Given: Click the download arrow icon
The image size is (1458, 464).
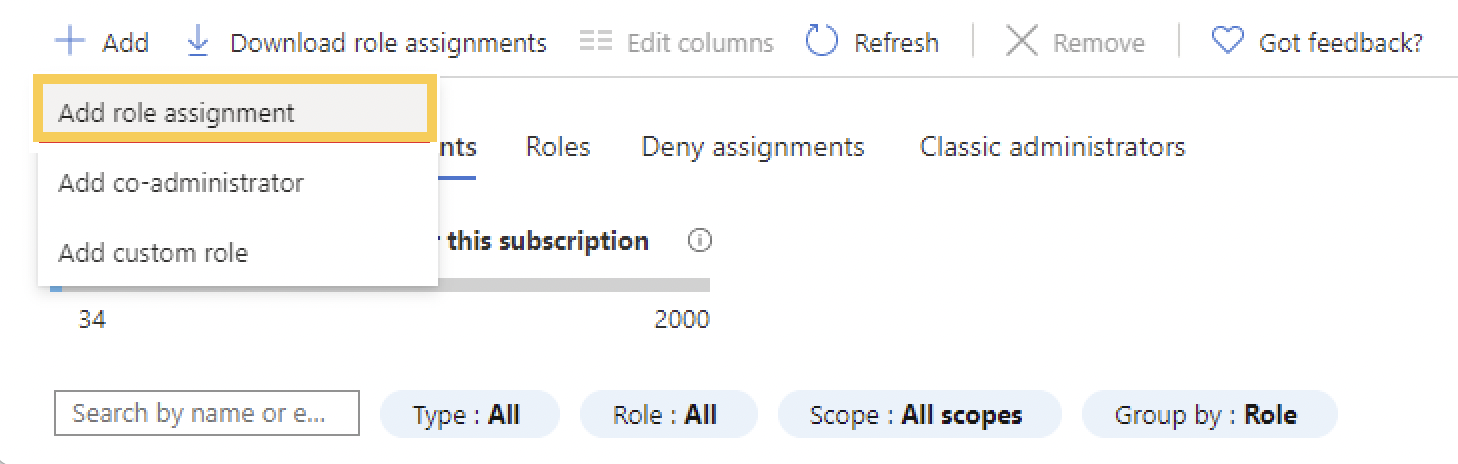Looking at the screenshot, I should click(198, 42).
